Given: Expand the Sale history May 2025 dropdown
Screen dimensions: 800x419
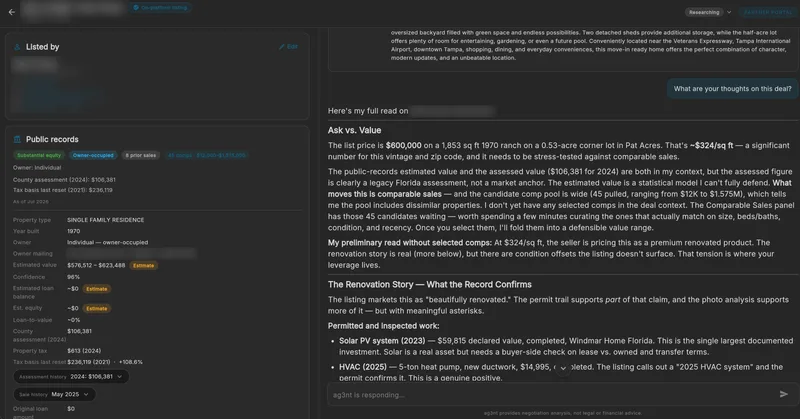Looking at the screenshot, I should pyautogui.click(x=54, y=394).
